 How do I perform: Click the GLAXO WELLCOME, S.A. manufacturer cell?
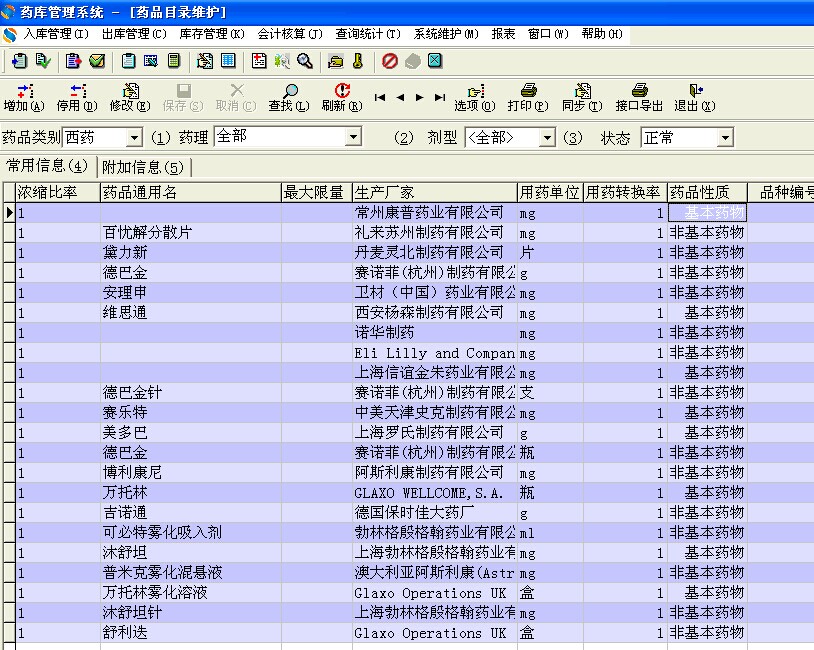click(x=435, y=493)
